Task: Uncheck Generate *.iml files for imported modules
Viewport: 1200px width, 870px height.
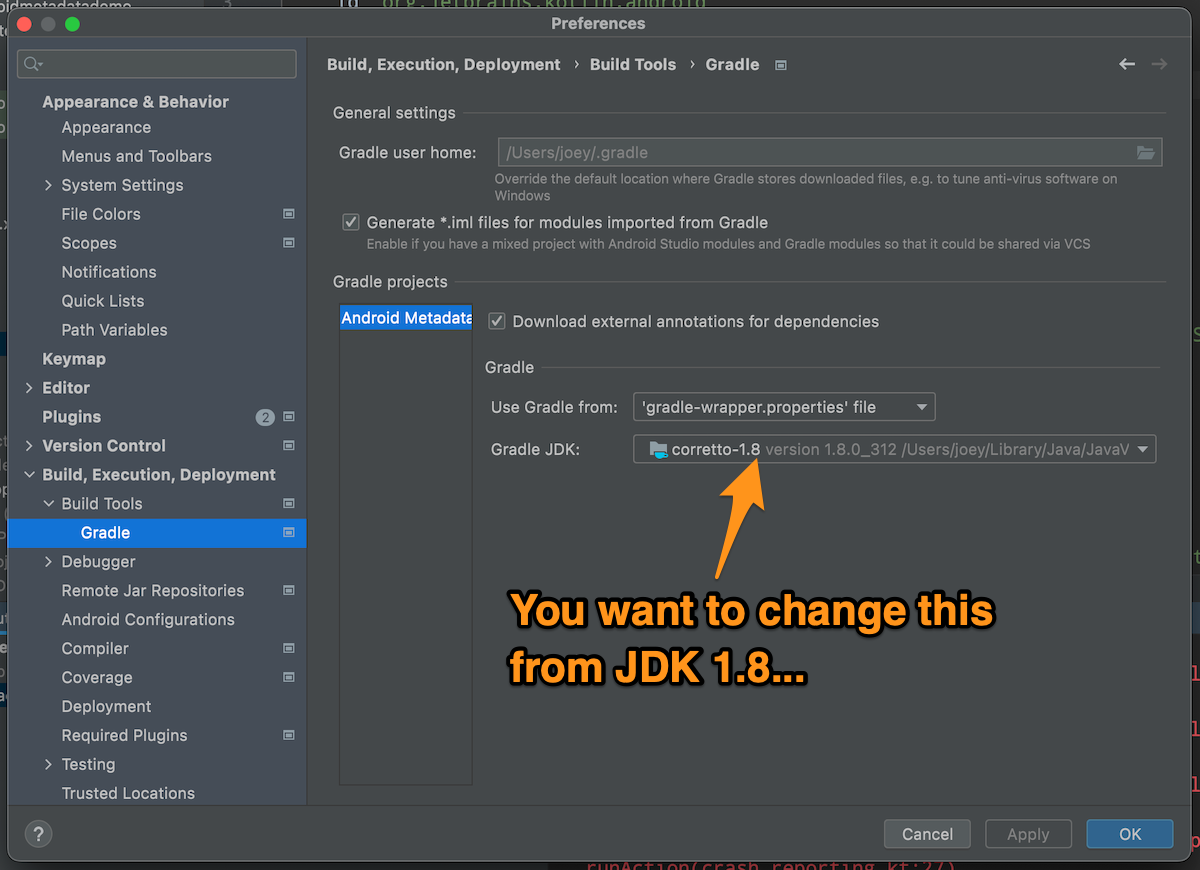Action: 351,222
